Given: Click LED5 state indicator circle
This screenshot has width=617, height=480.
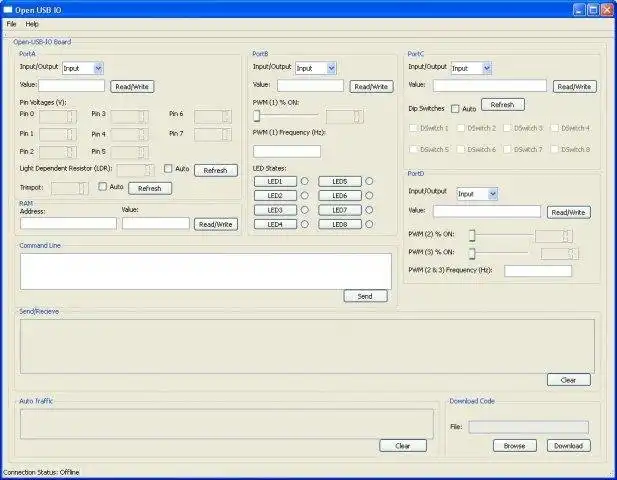Looking at the screenshot, I should pos(369,181).
